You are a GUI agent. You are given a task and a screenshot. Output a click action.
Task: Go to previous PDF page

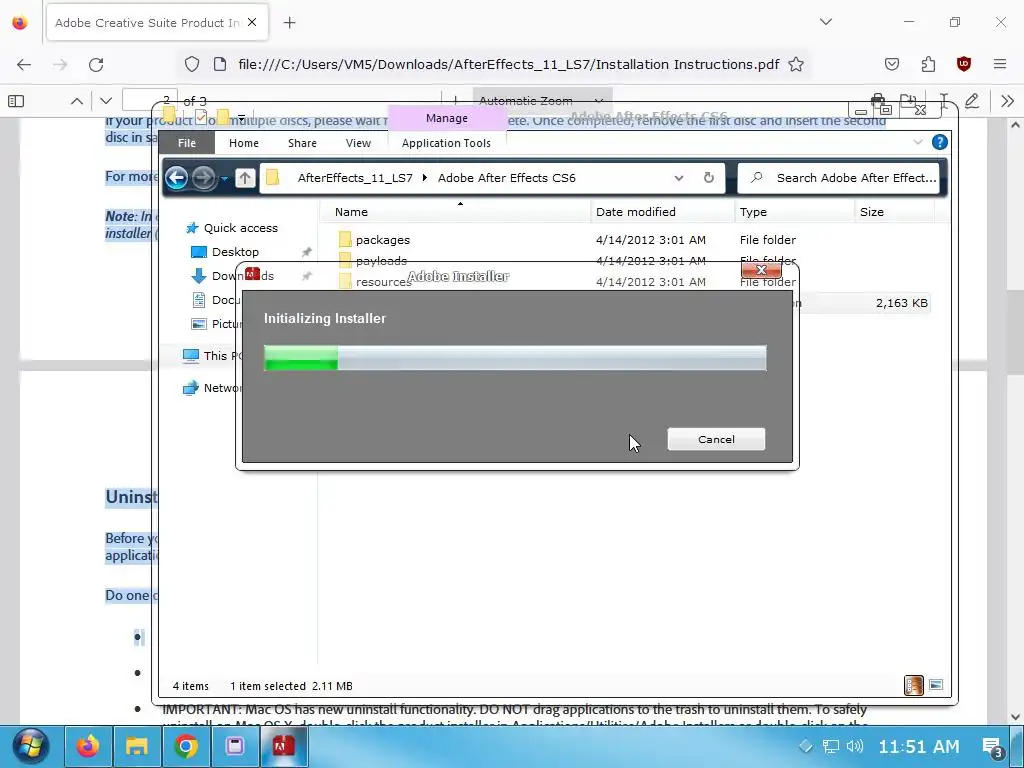[76, 101]
